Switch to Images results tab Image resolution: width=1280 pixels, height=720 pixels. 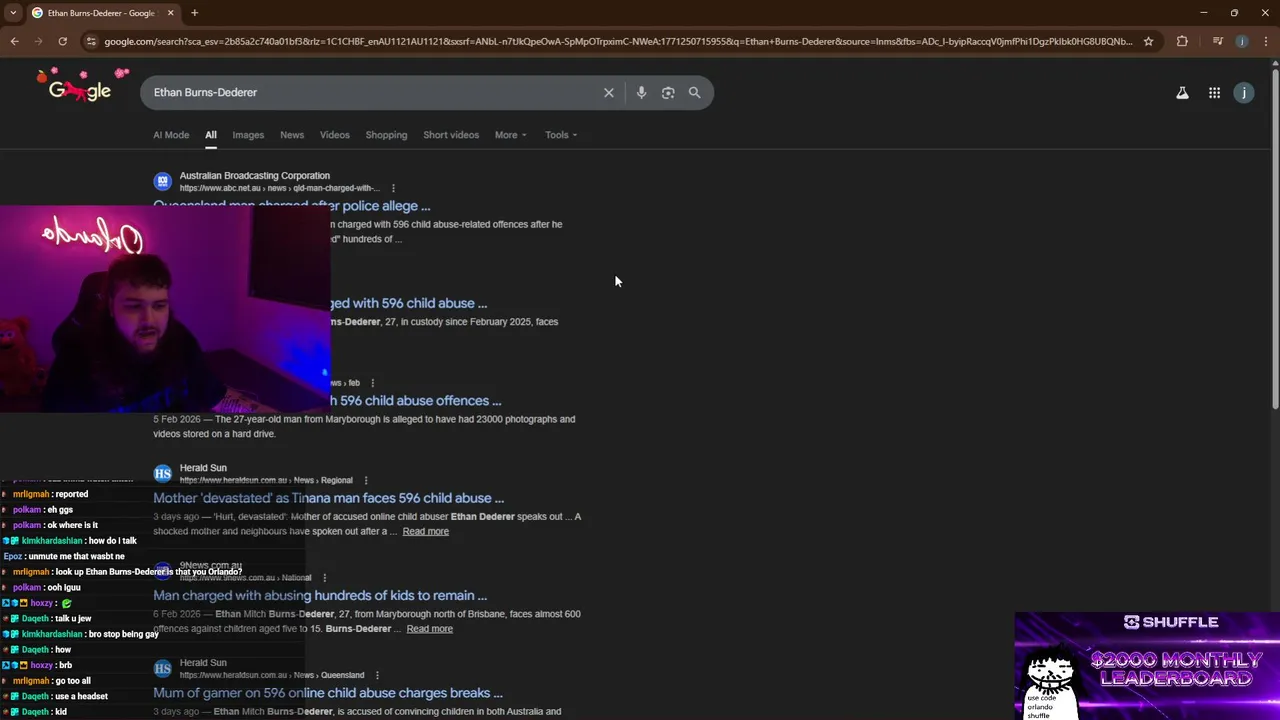[248, 135]
